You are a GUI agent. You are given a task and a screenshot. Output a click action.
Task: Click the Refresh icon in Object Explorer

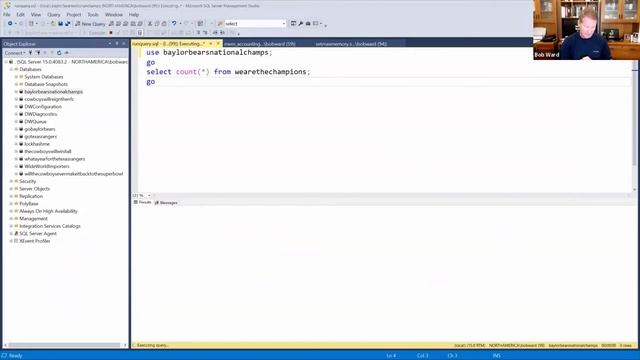coord(59,53)
